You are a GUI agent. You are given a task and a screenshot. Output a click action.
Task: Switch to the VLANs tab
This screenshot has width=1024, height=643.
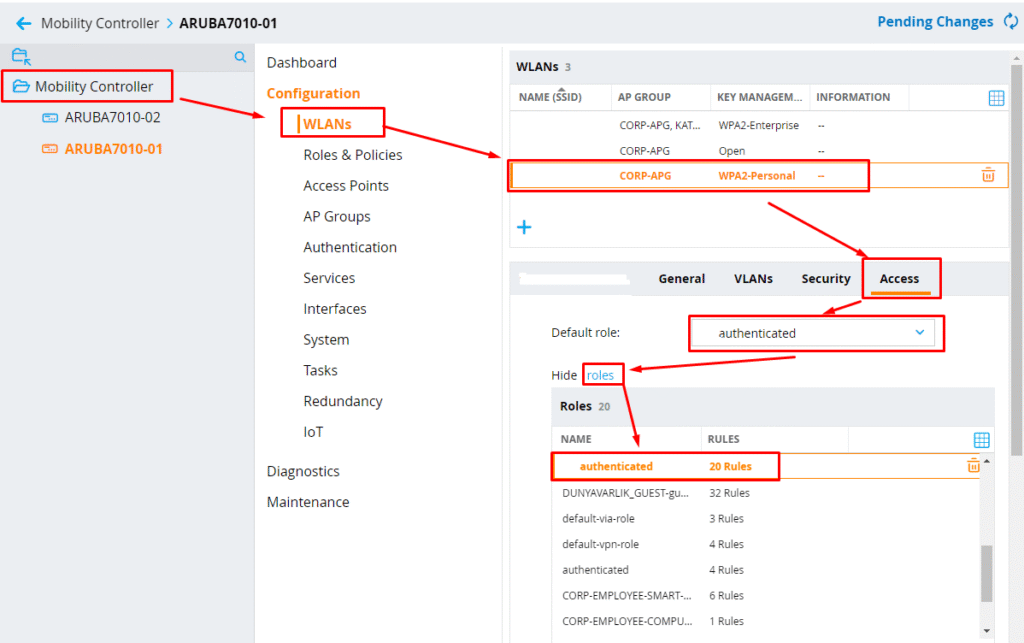click(x=753, y=279)
